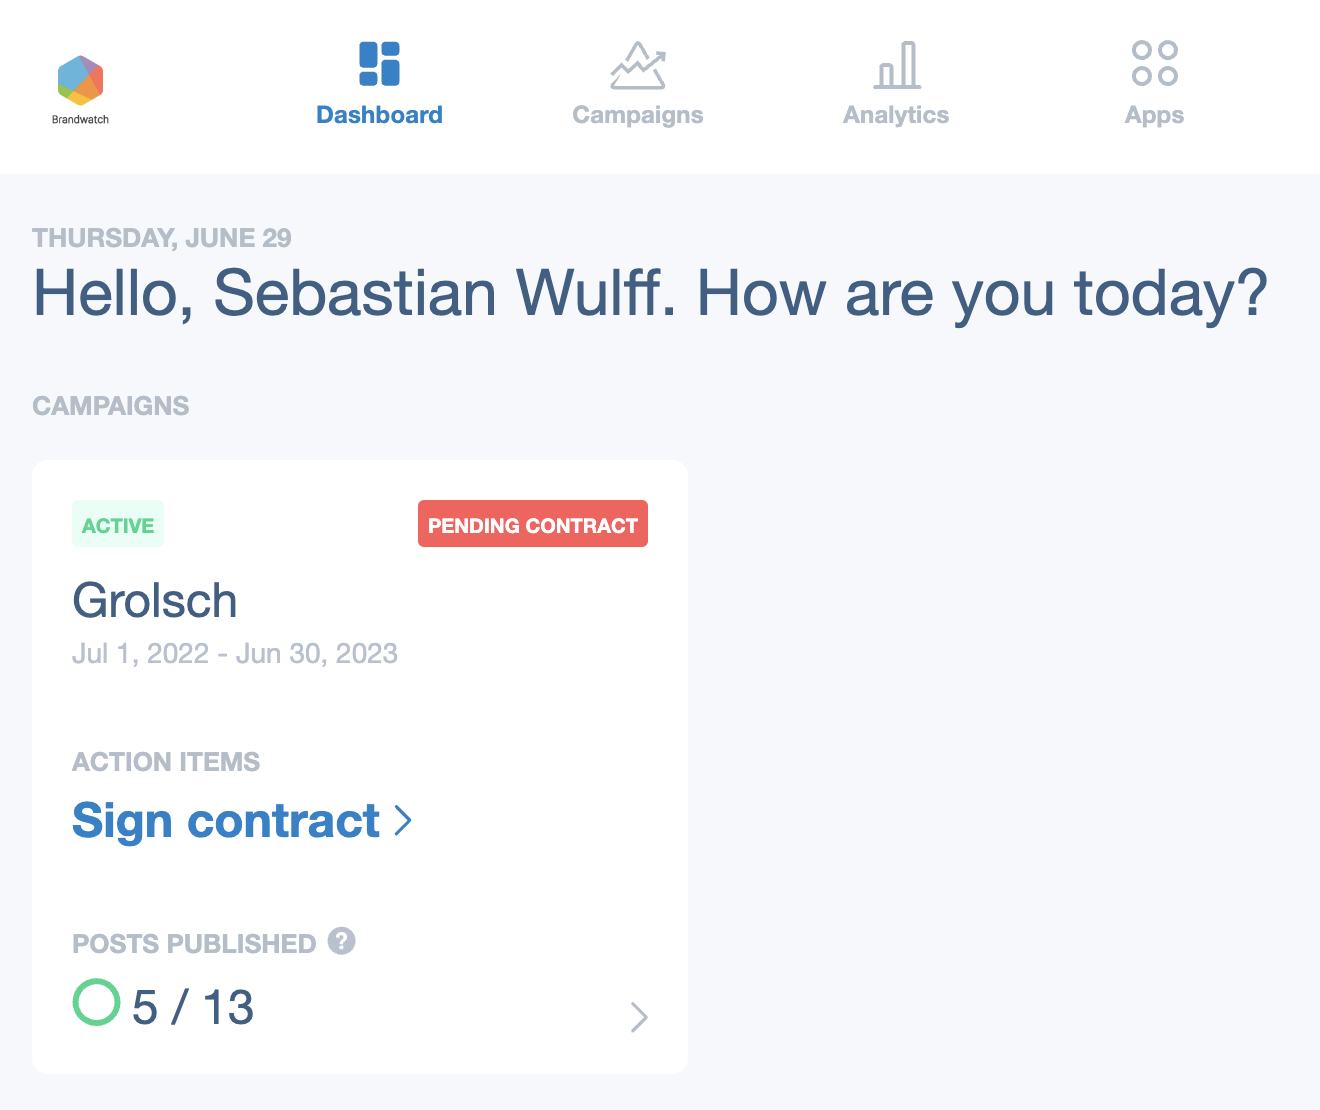1320x1110 pixels.
Task: Click the Sign contract link
Action: pyautogui.click(x=226, y=822)
